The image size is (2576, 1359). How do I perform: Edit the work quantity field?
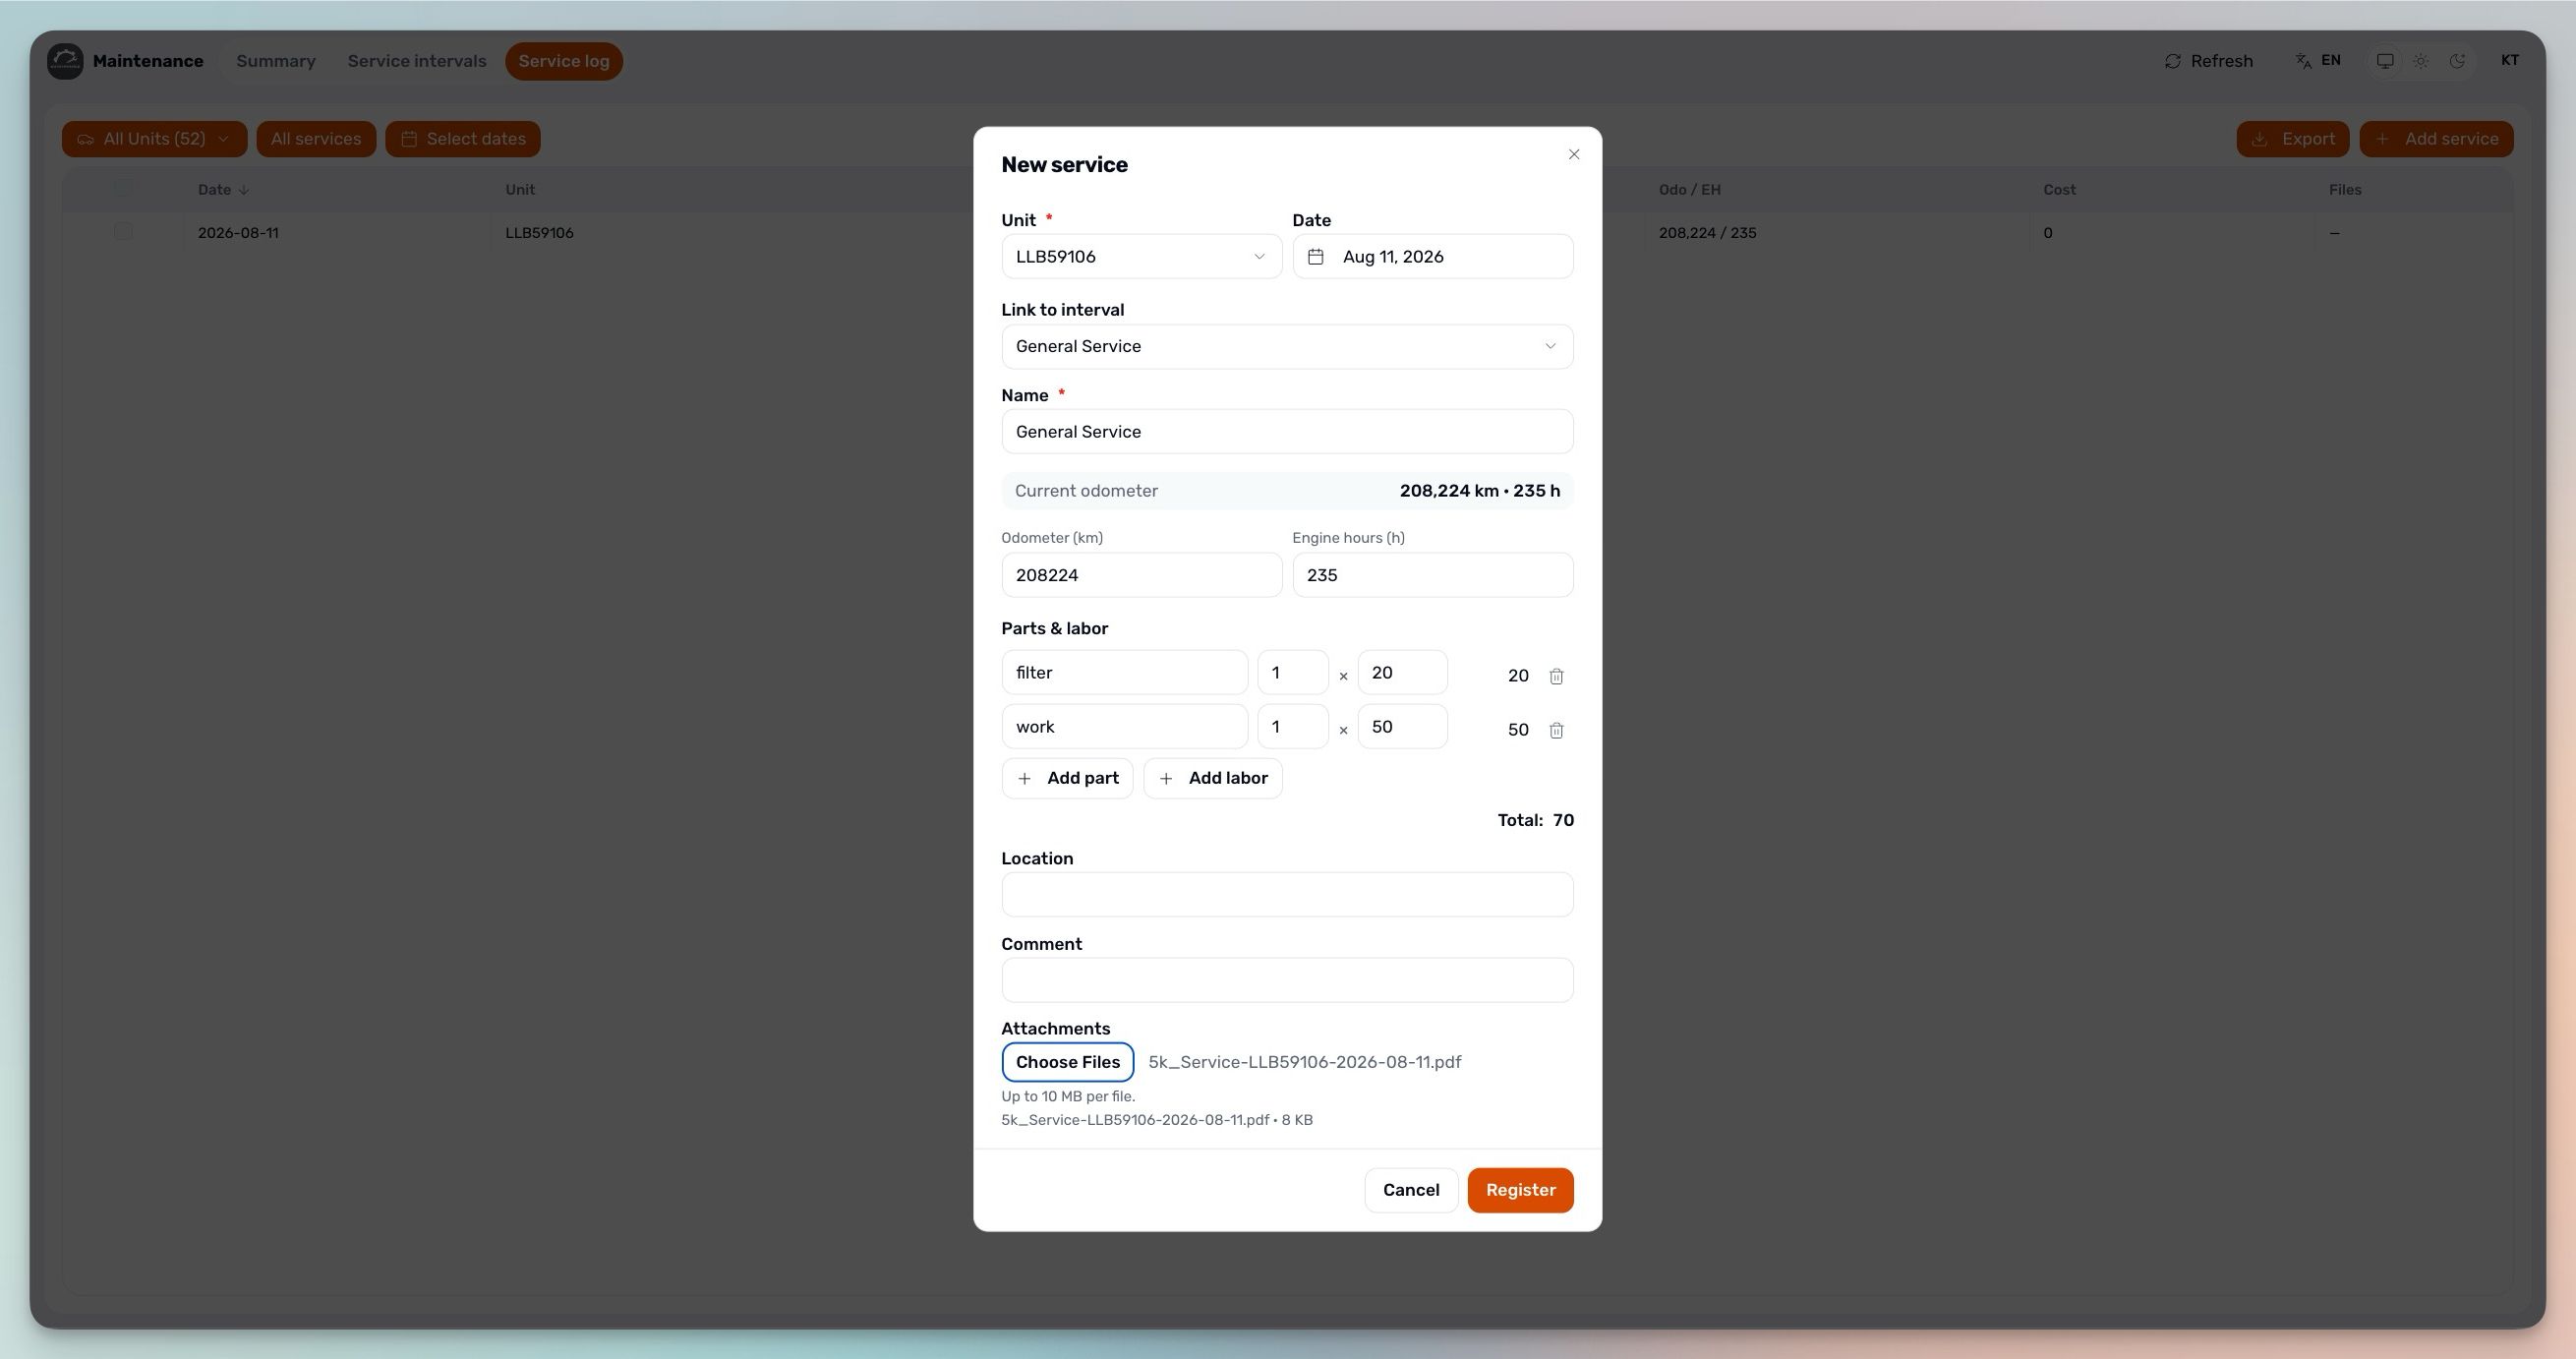click(1292, 727)
